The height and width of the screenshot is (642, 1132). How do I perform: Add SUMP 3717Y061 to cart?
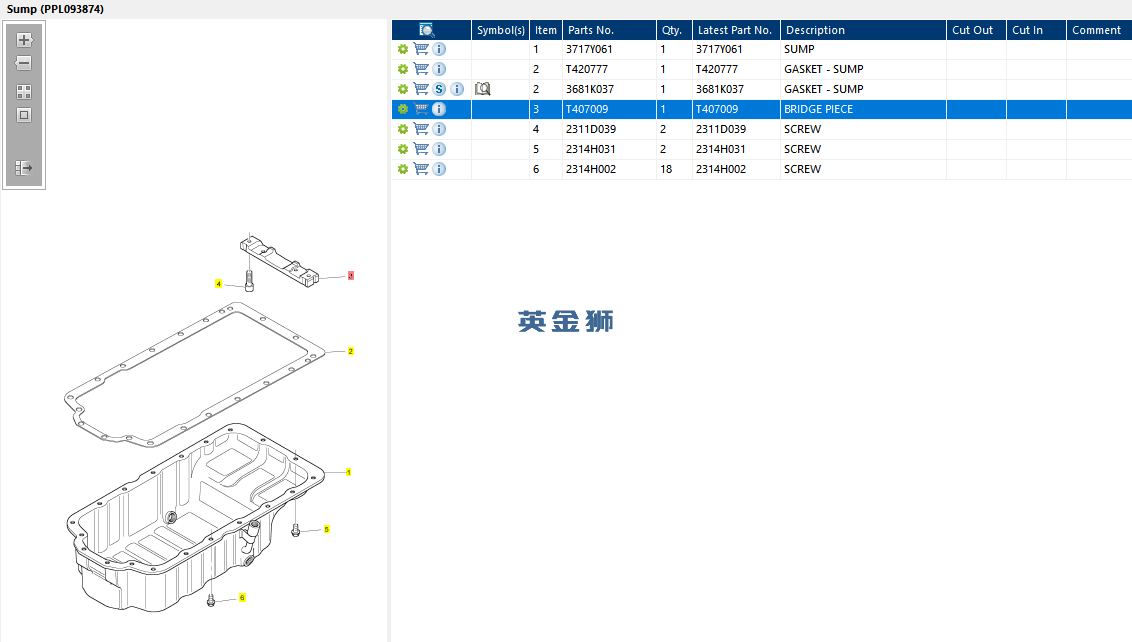pyautogui.click(x=421, y=49)
